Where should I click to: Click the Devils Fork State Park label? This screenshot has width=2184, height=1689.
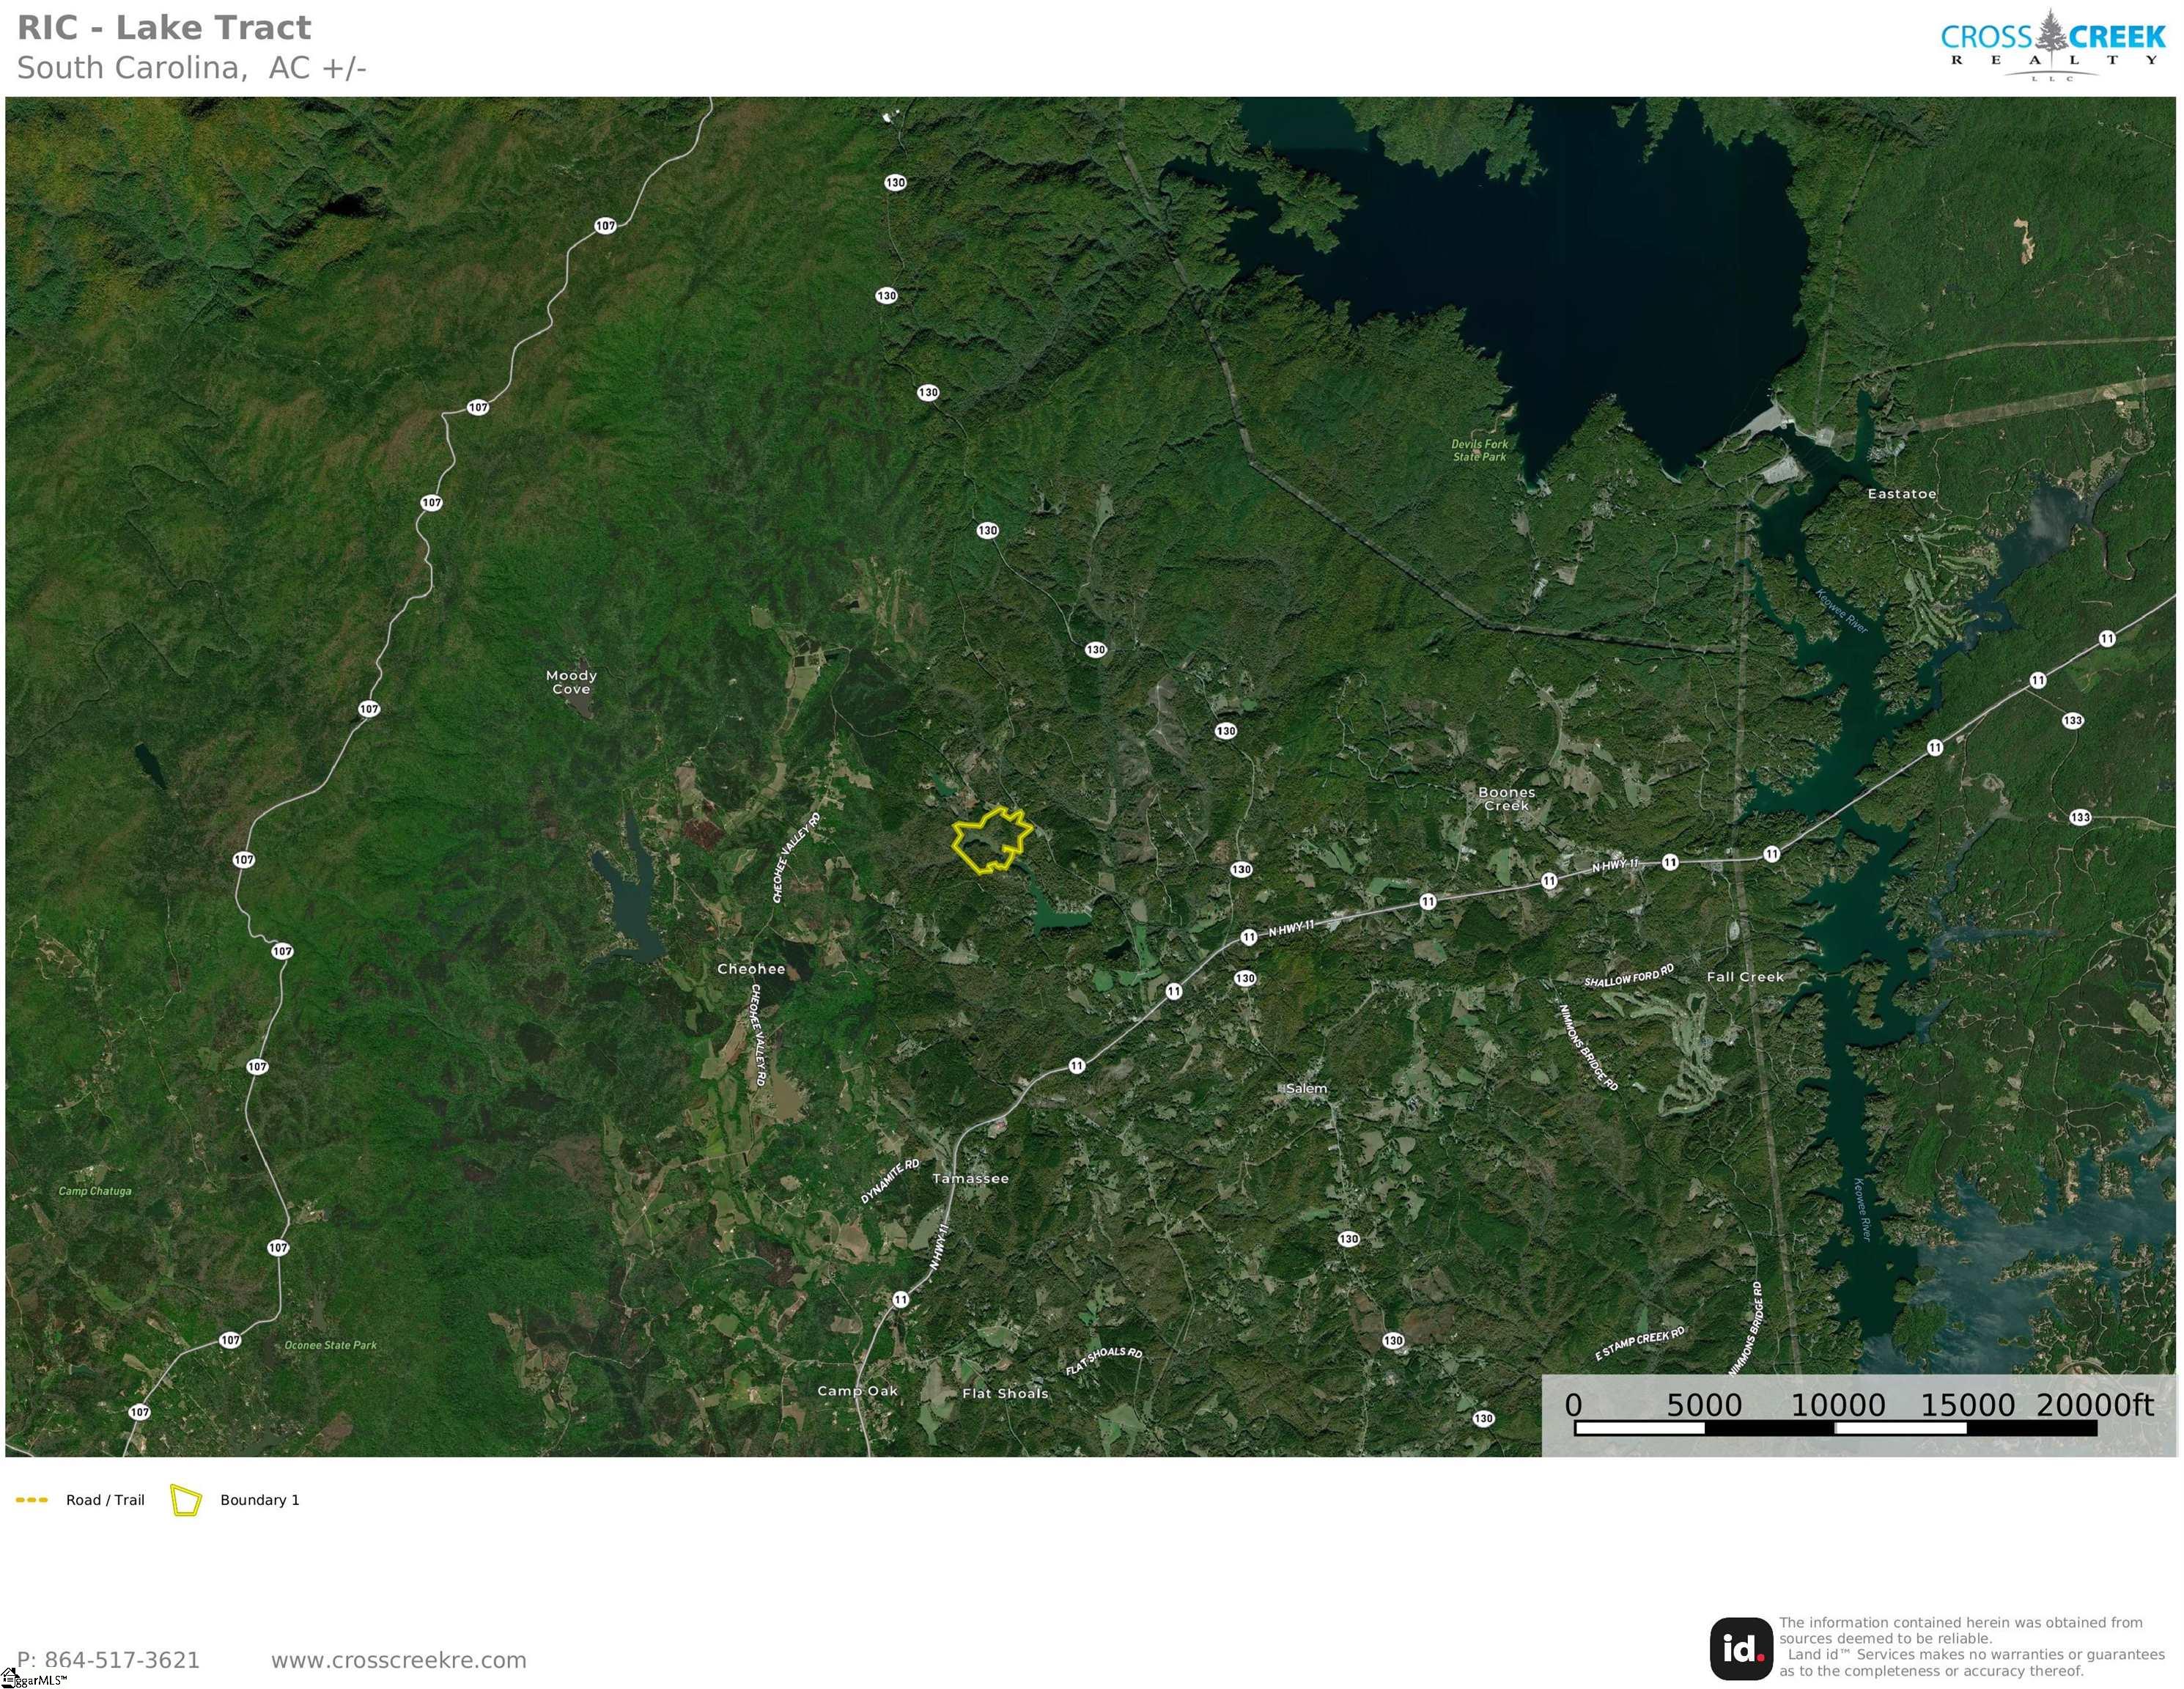(1479, 450)
